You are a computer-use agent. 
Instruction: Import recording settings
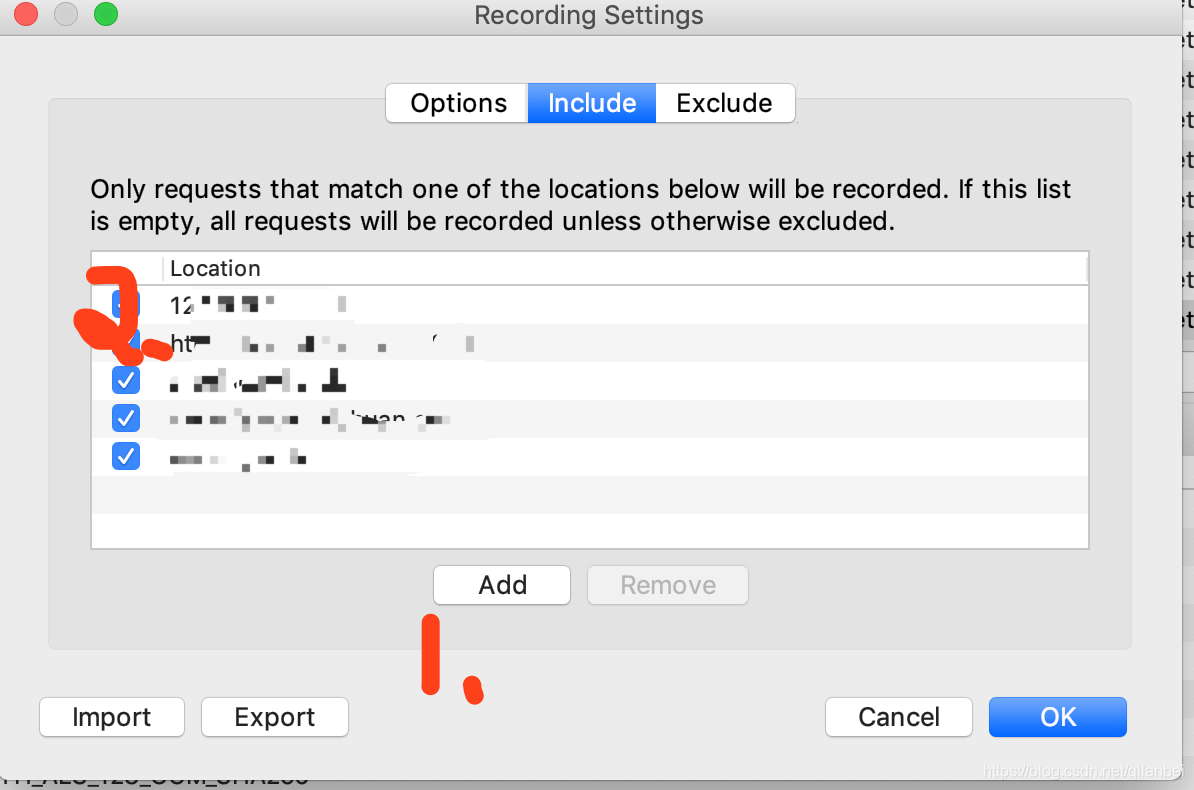coord(112,717)
